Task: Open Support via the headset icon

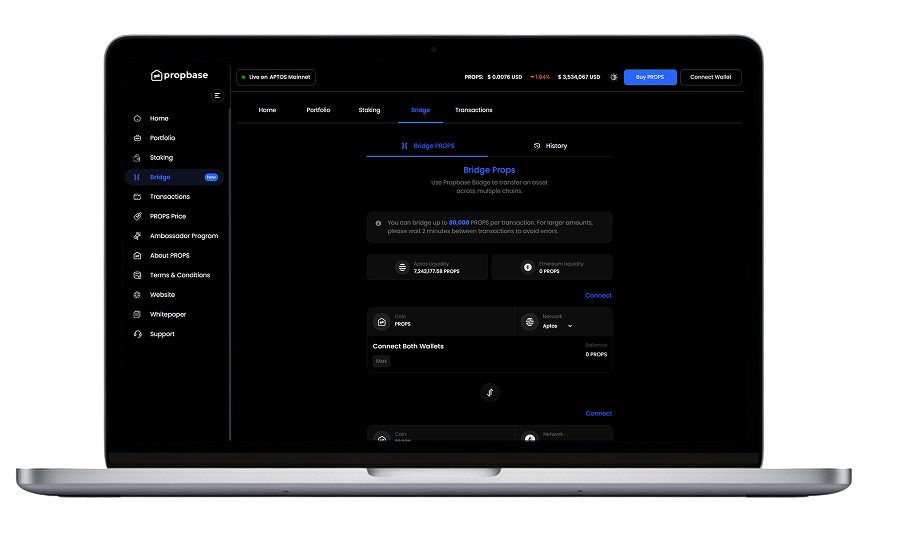Action: click(137, 334)
